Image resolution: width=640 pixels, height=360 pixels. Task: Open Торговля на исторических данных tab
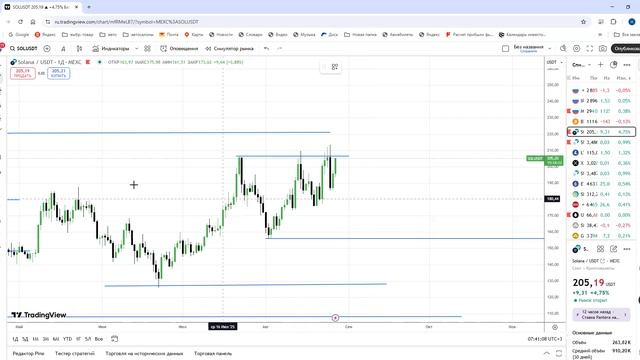coord(144,353)
